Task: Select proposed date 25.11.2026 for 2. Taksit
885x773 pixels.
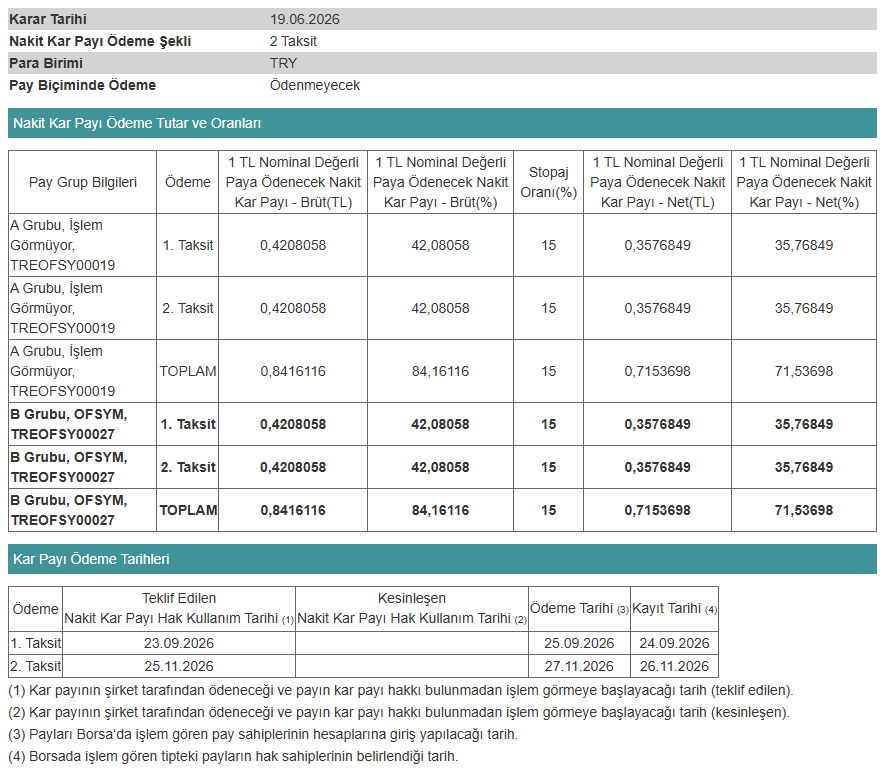Action: (x=179, y=666)
